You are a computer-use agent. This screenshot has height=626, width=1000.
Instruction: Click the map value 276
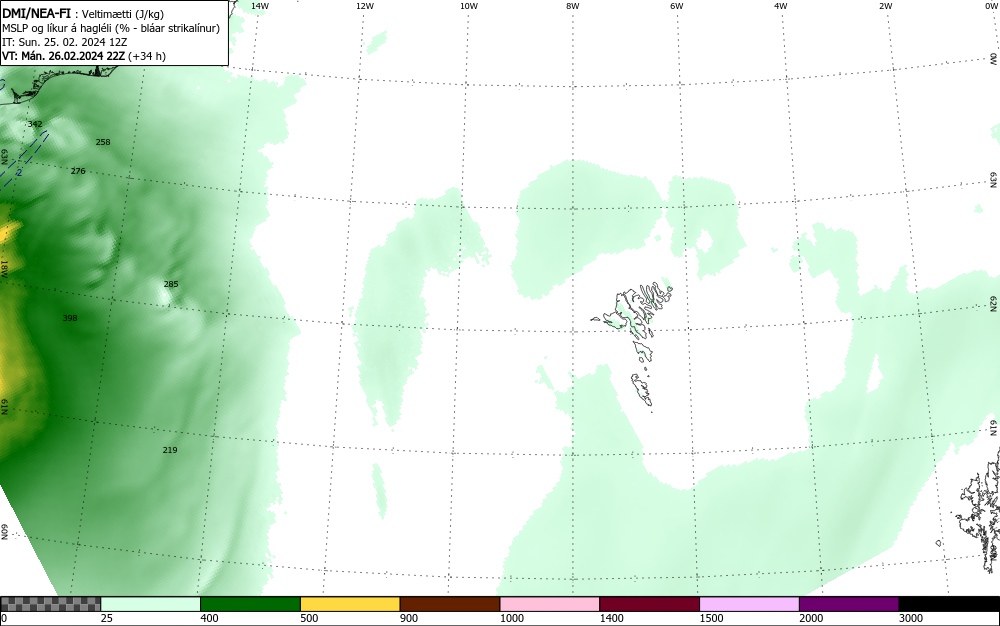(x=78, y=171)
